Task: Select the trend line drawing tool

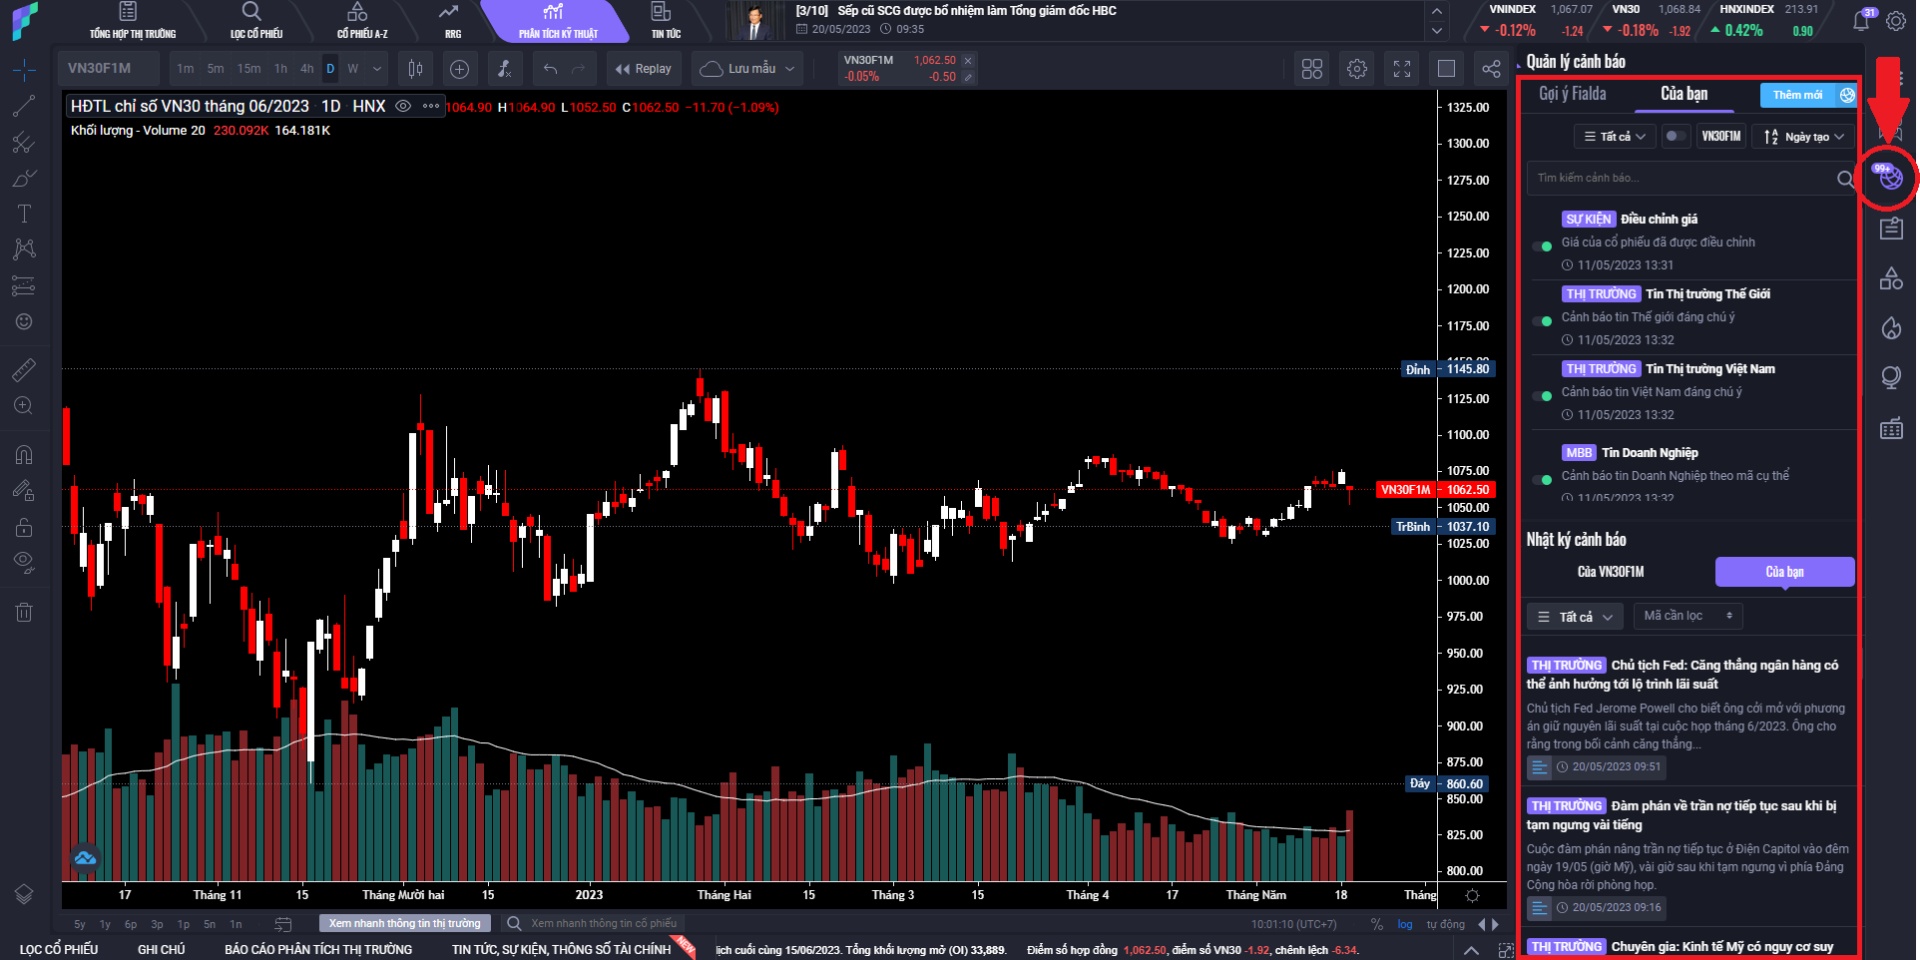Action: pos(24,106)
